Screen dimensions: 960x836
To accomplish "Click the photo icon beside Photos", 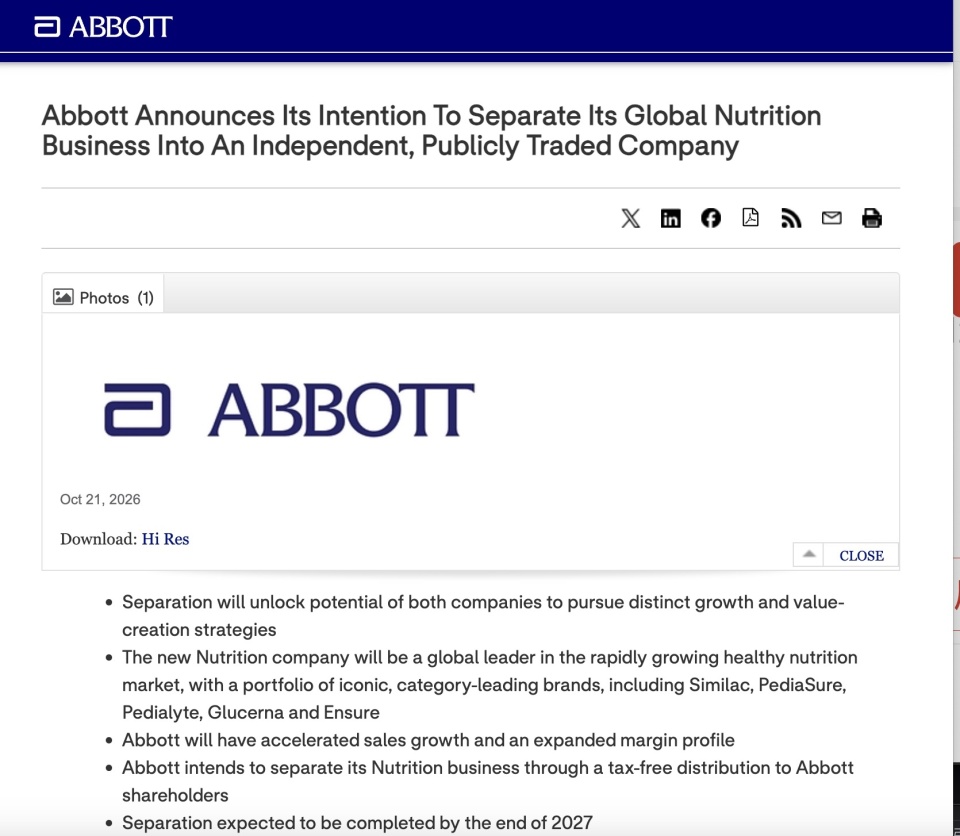I will (x=63, y=297).
